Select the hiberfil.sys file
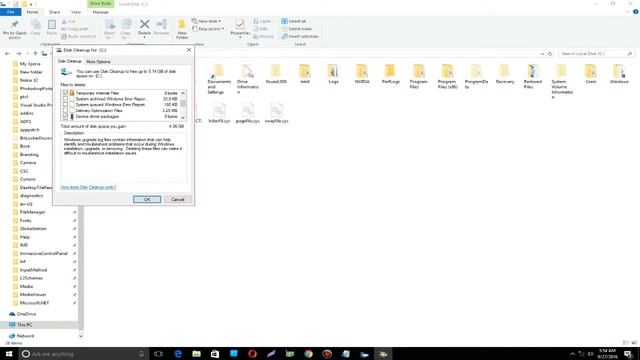Screen dimensions: 640x360 (219, 113)
